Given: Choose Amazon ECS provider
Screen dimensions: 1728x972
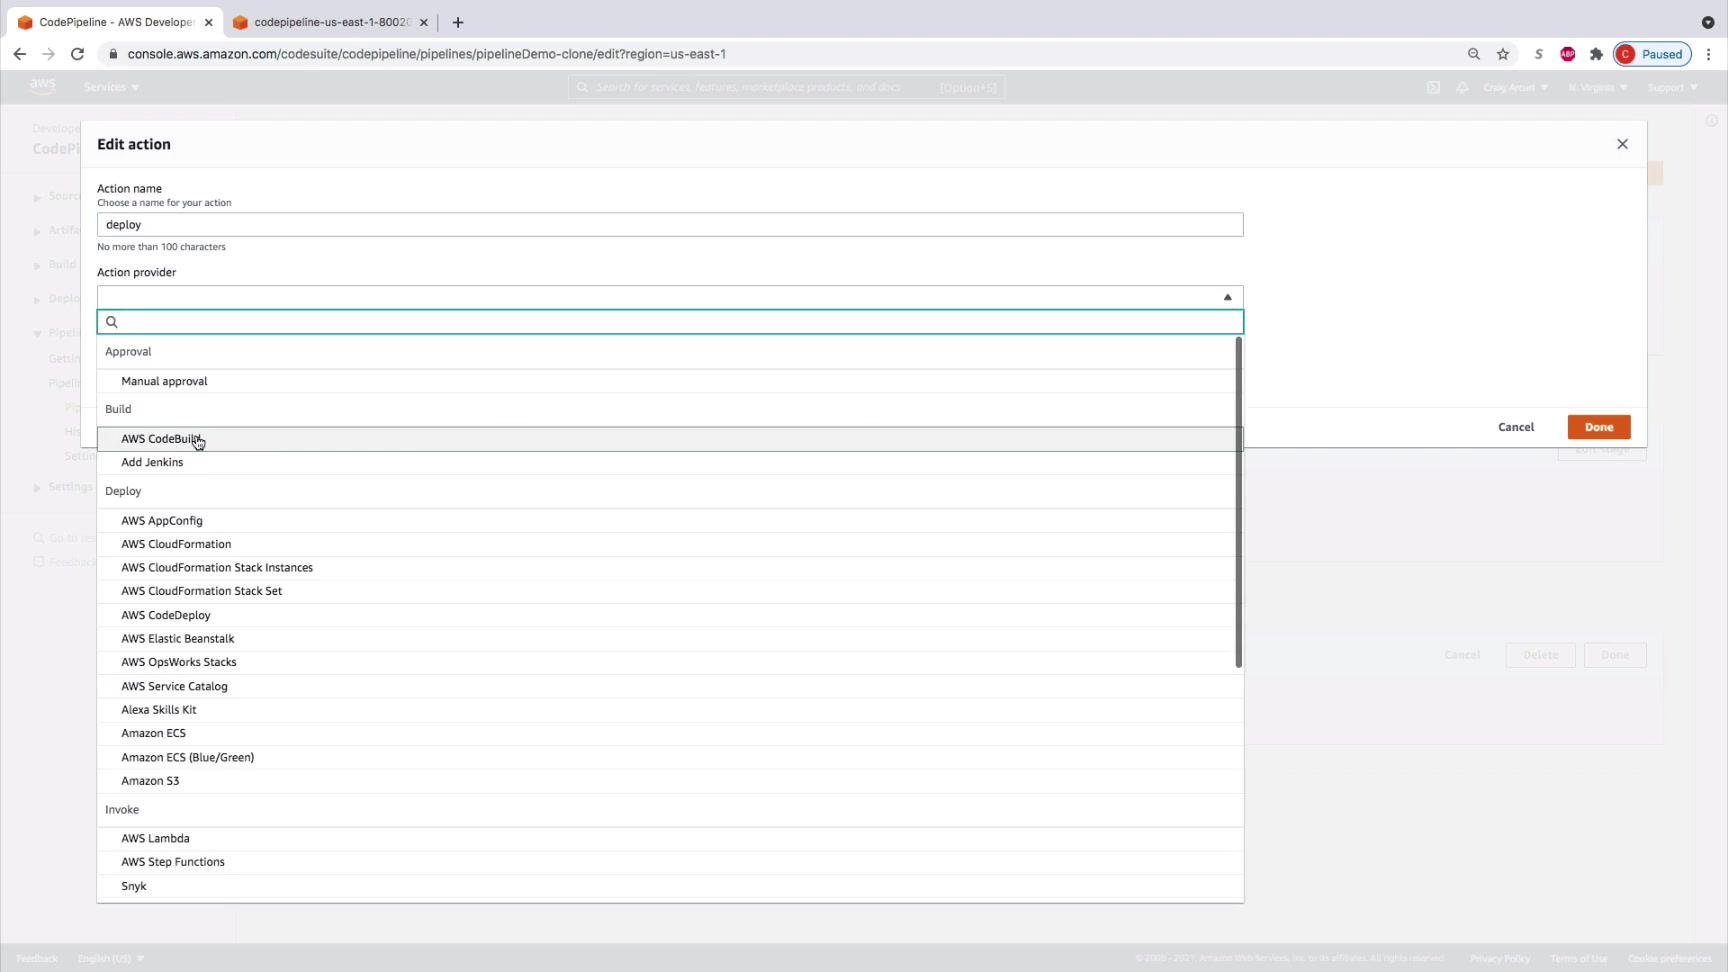Looking at the screenshot, I should [x=670, y=733].
